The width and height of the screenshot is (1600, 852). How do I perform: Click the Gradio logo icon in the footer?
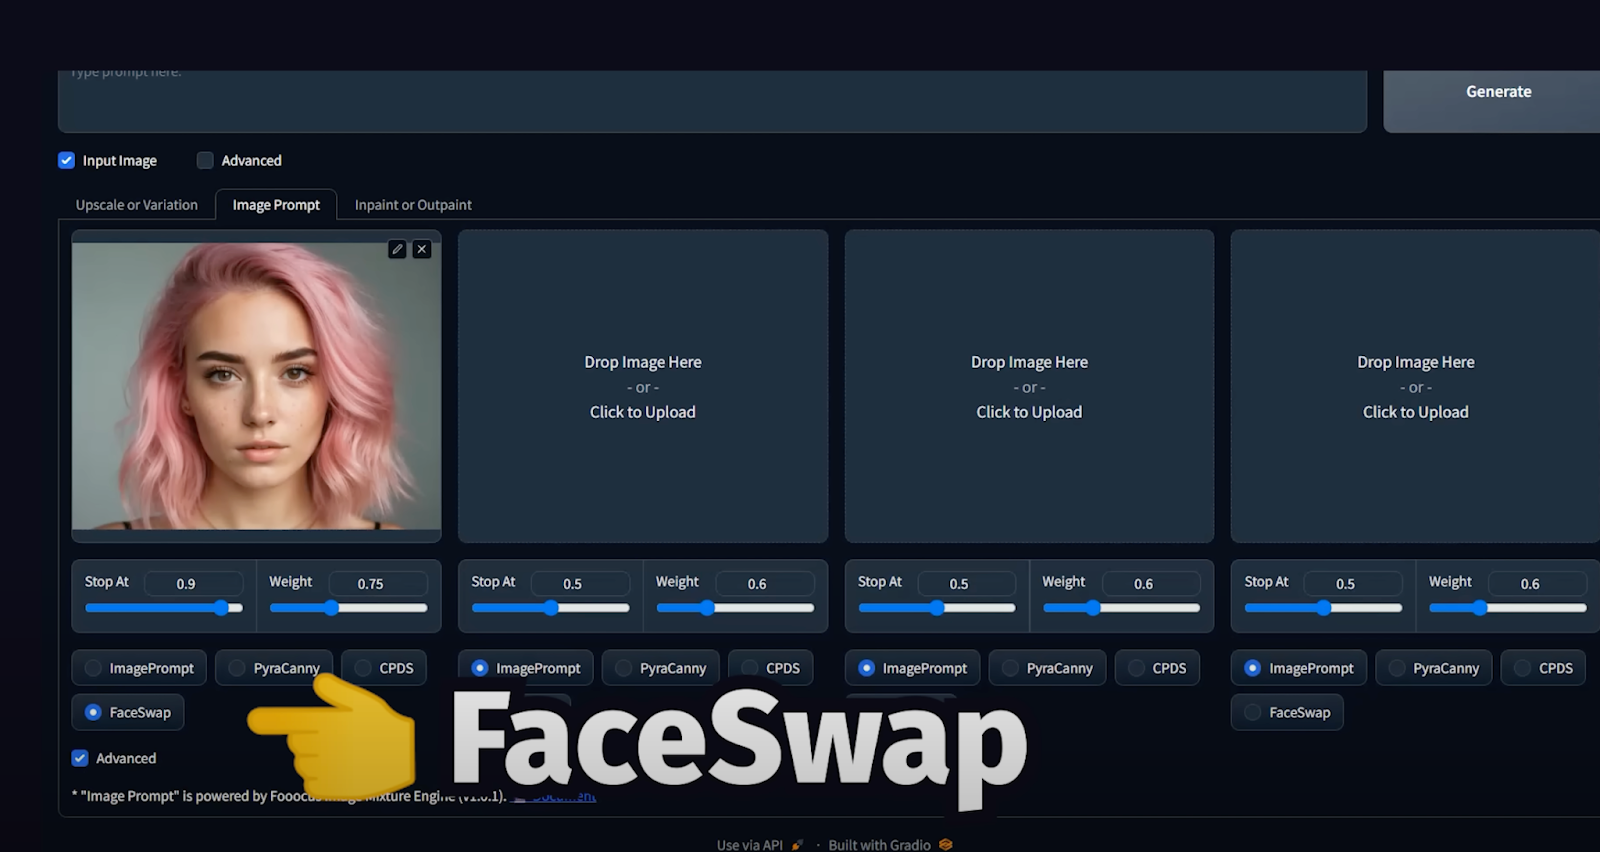(946, 845)
